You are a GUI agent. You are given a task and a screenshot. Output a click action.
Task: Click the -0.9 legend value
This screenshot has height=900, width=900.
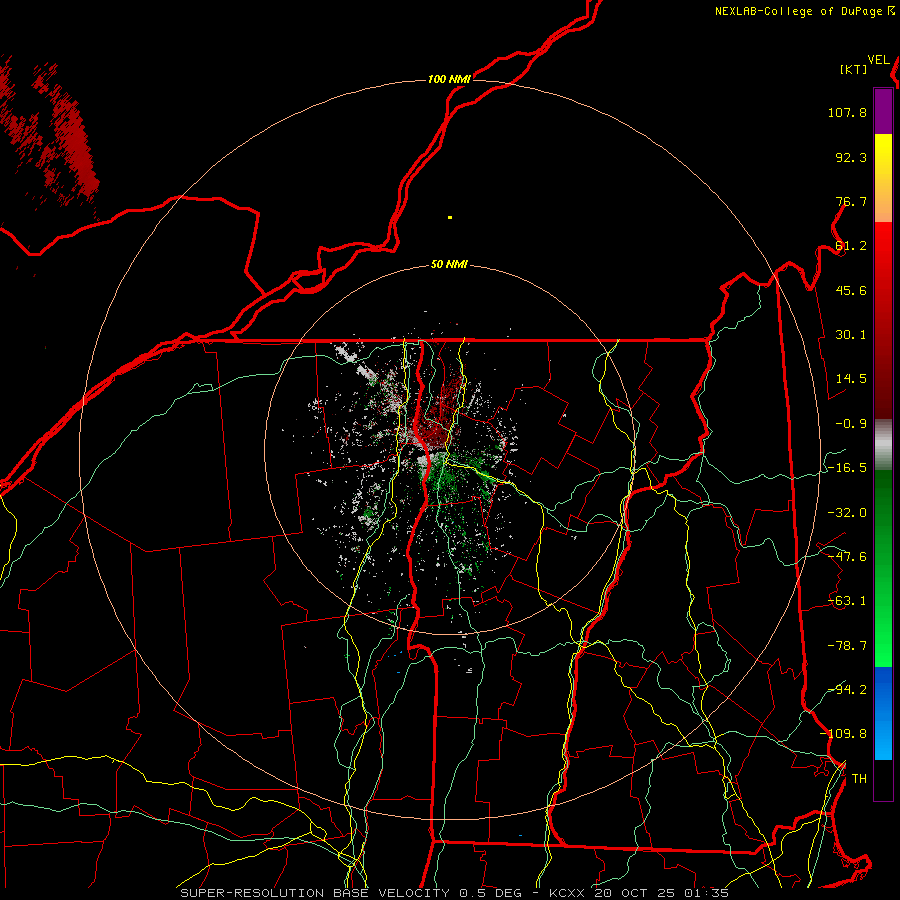pos(851,424)
